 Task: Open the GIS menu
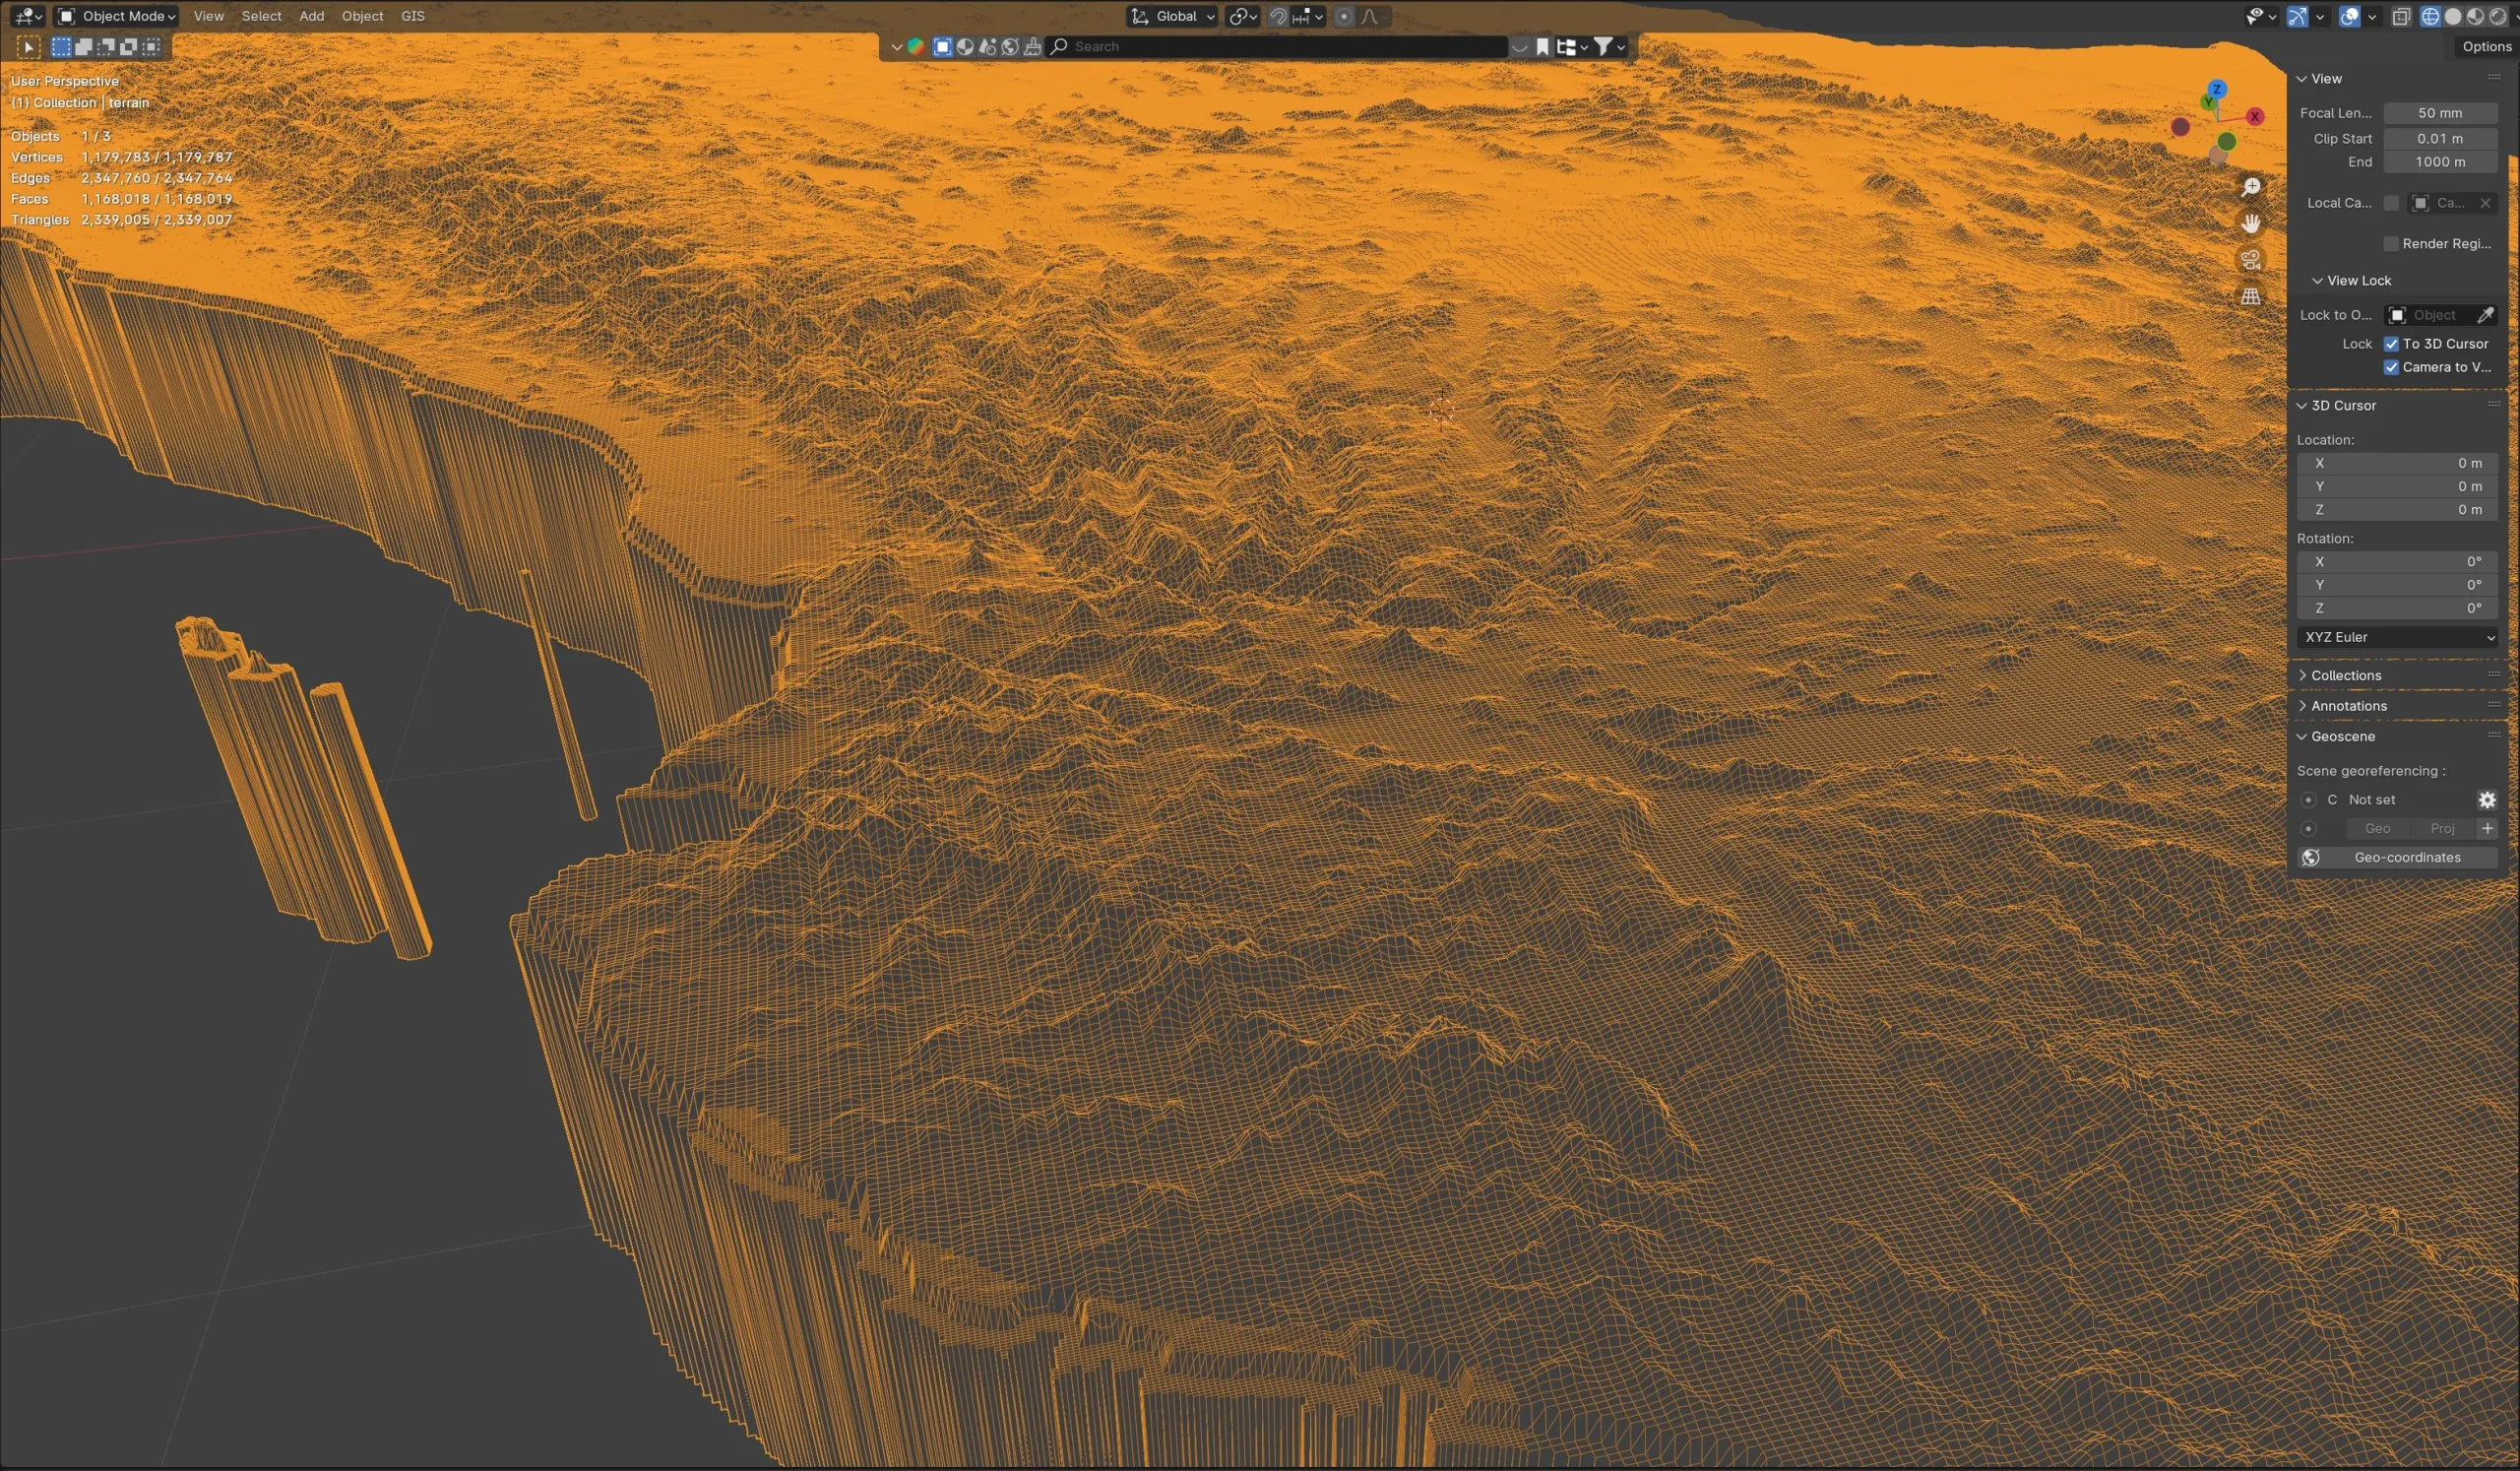[x=412, y=16]
